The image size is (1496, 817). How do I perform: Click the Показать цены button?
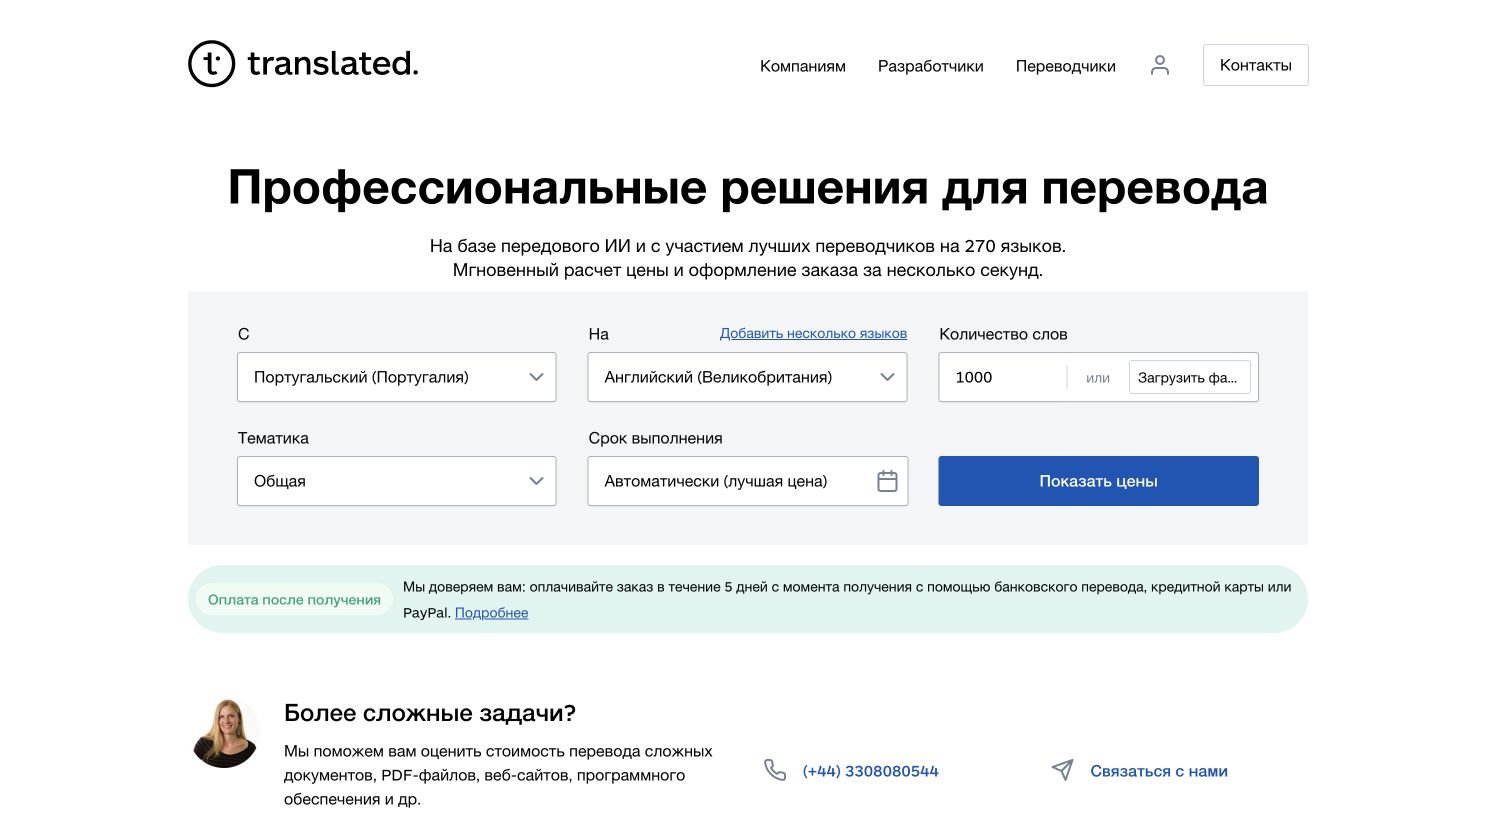pos(1098,481)
